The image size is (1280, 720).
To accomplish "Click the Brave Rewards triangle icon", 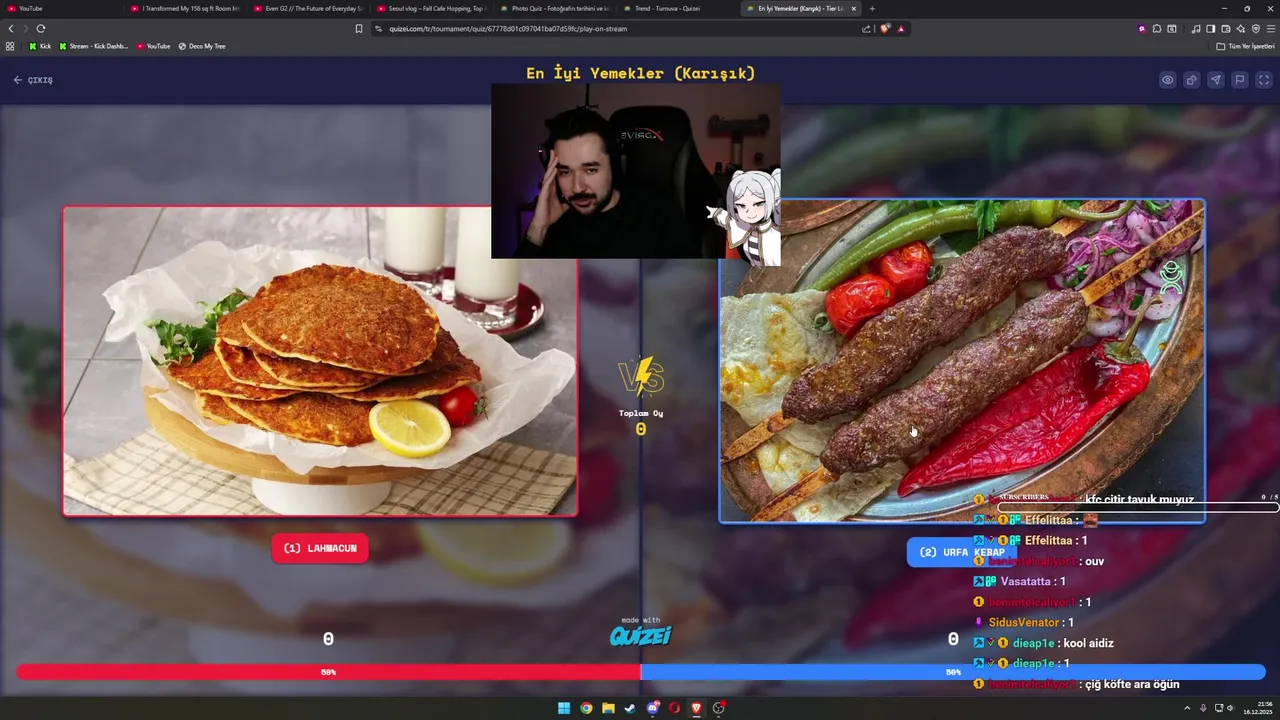I will pos(901,29).
